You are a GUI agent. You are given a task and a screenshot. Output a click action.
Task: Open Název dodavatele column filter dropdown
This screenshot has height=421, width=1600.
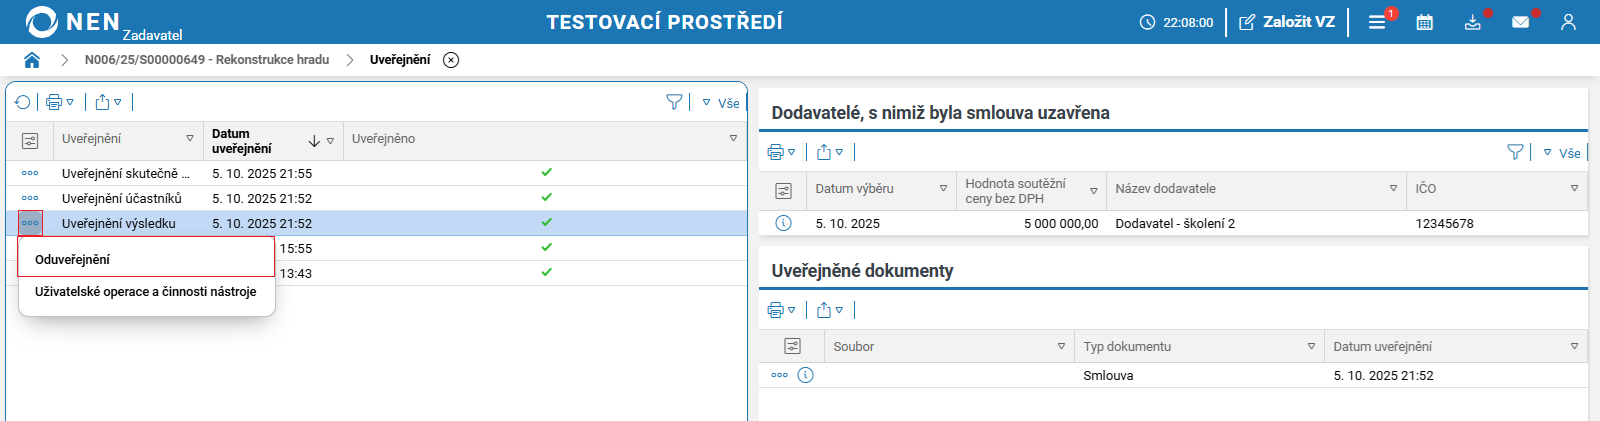point(1393,188)
